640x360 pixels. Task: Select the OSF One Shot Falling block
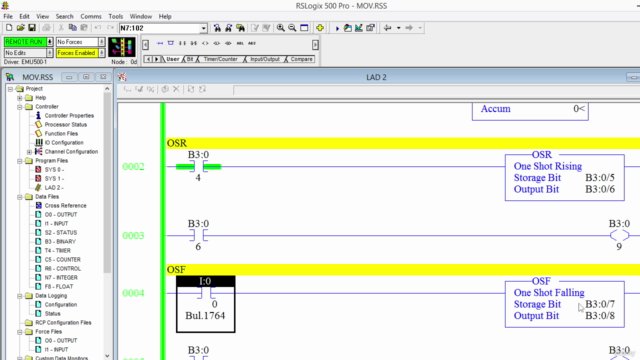[564, 304]
